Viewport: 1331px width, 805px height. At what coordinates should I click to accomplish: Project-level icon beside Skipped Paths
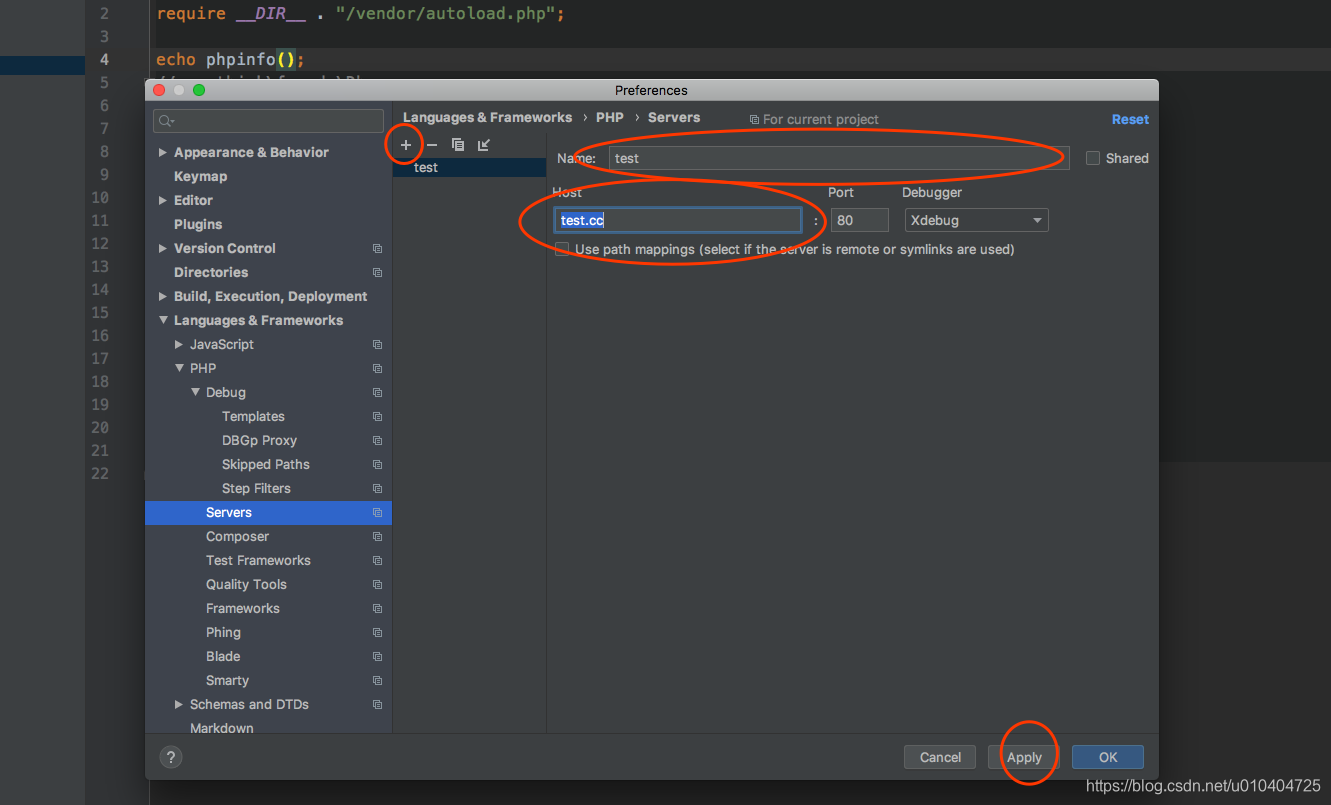point(377,464)
